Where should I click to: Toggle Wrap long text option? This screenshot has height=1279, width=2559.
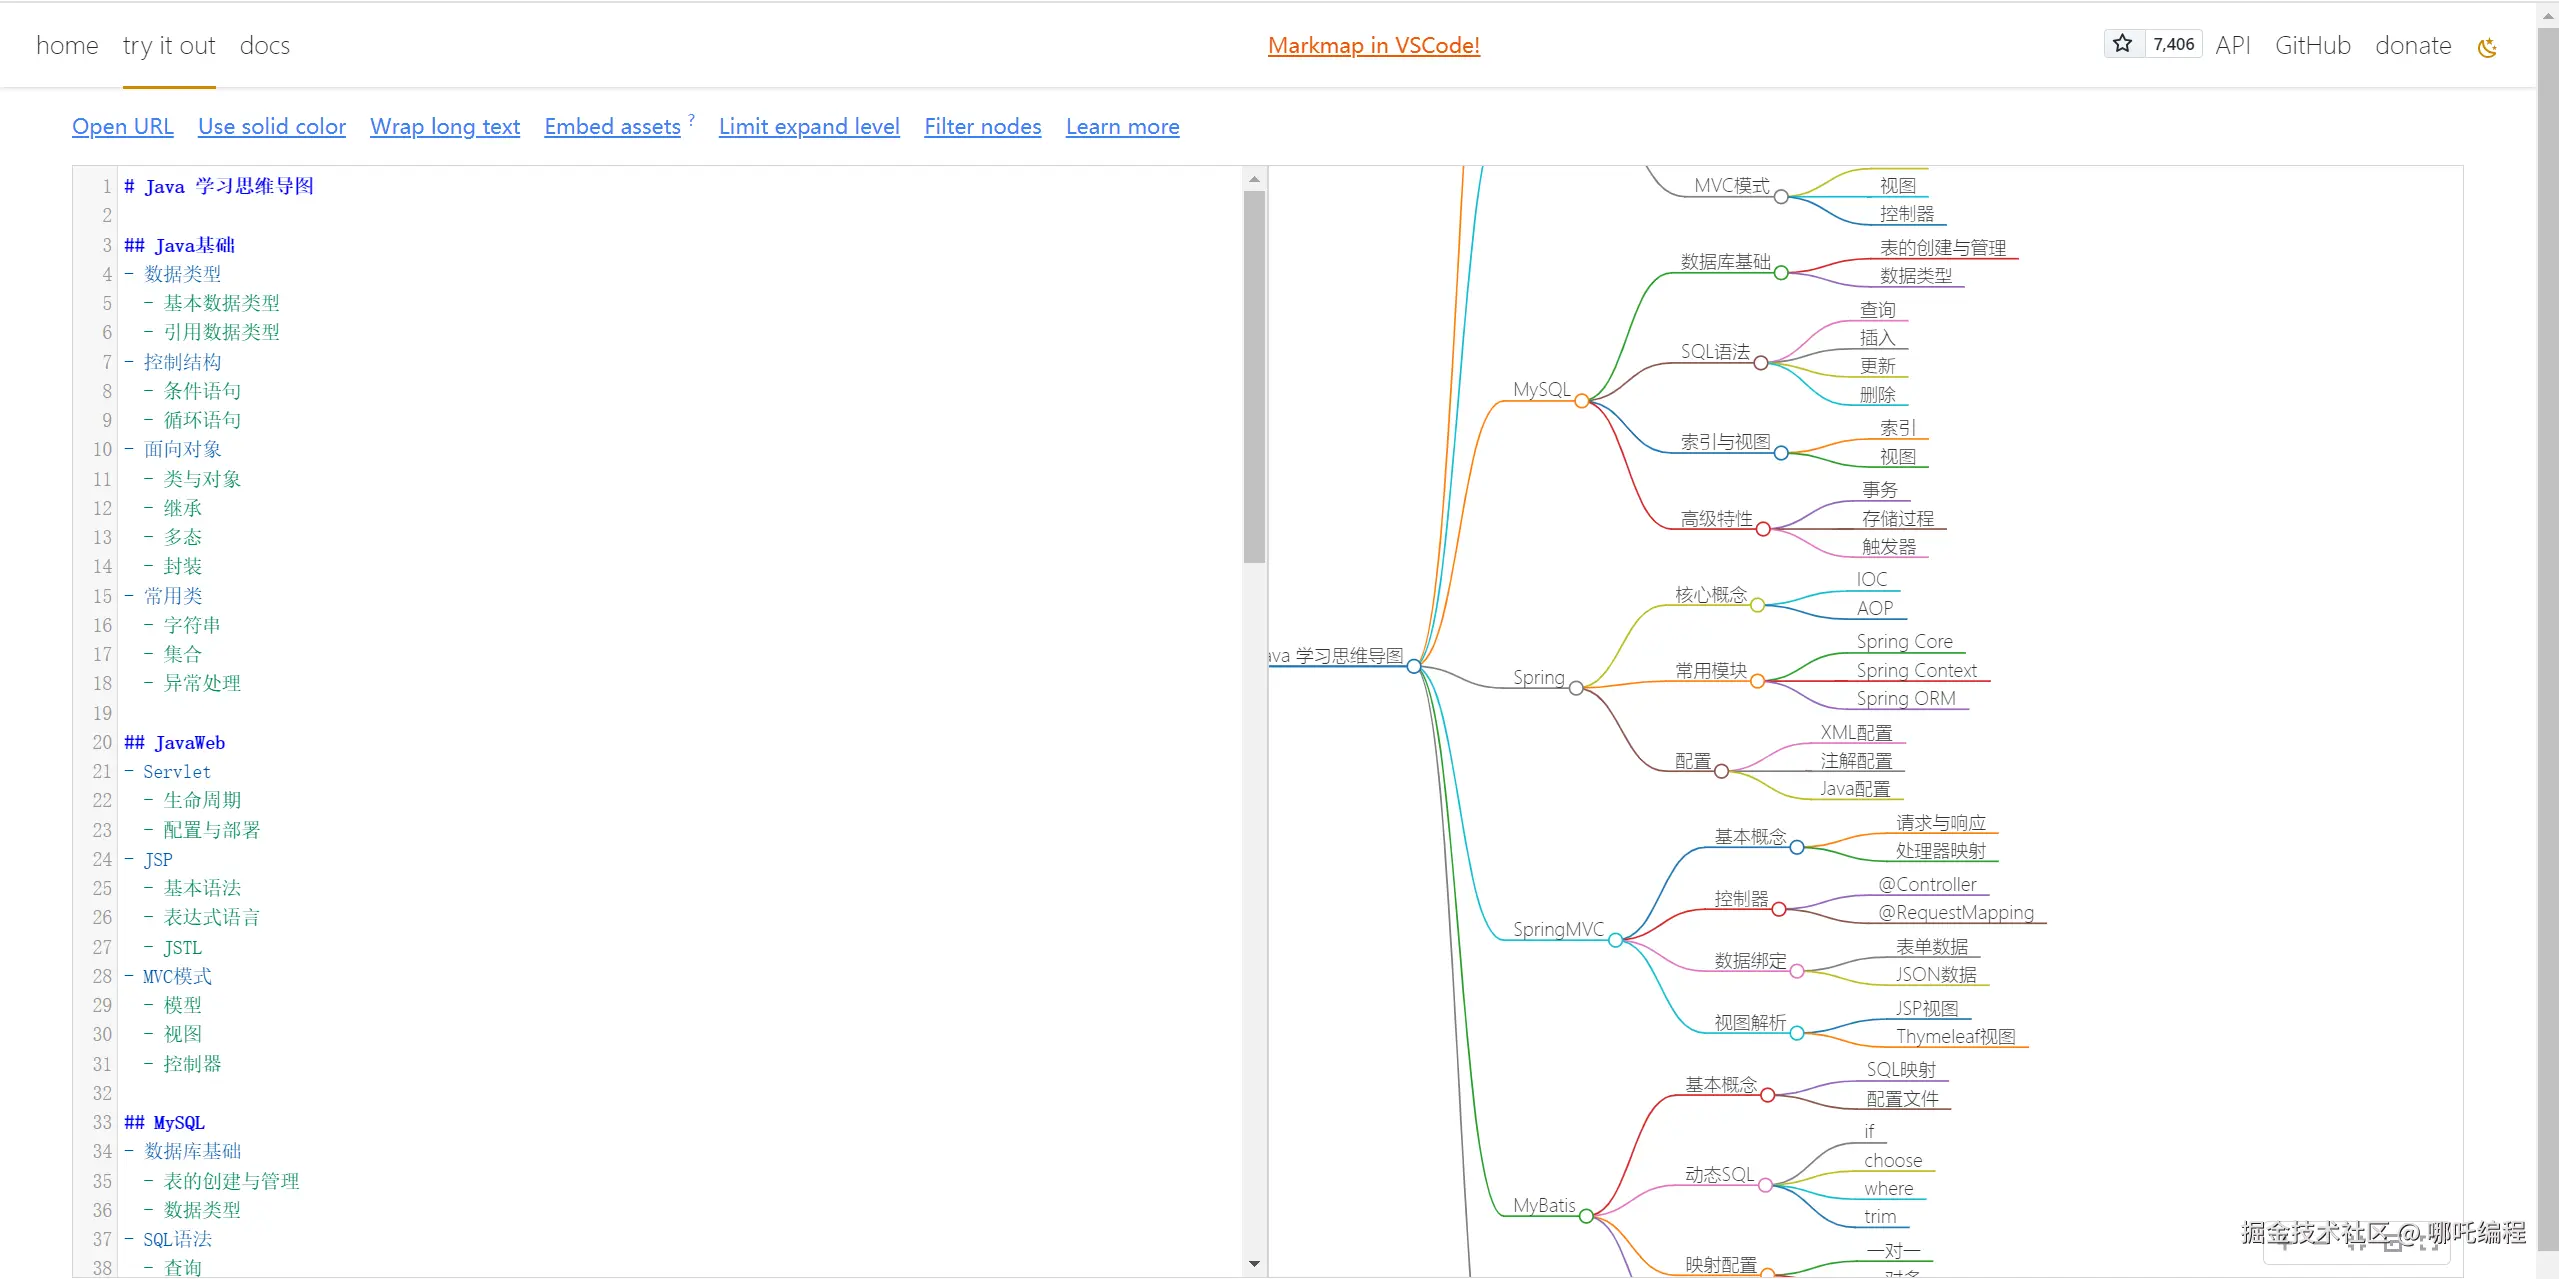(445, 127)
